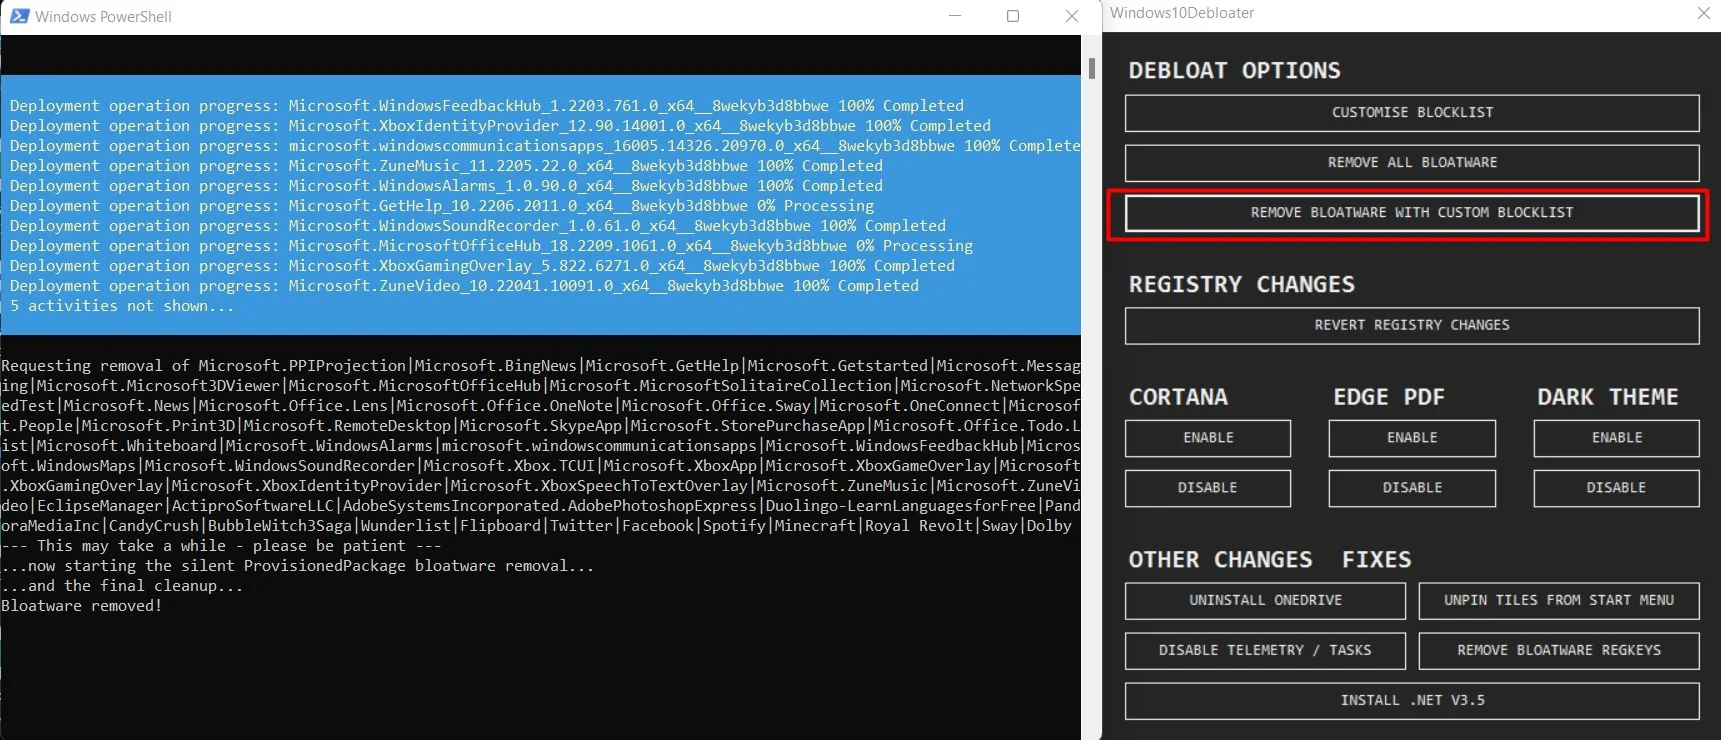Click 'This may take a while' message
The image size is (1721, 740).
221,546
